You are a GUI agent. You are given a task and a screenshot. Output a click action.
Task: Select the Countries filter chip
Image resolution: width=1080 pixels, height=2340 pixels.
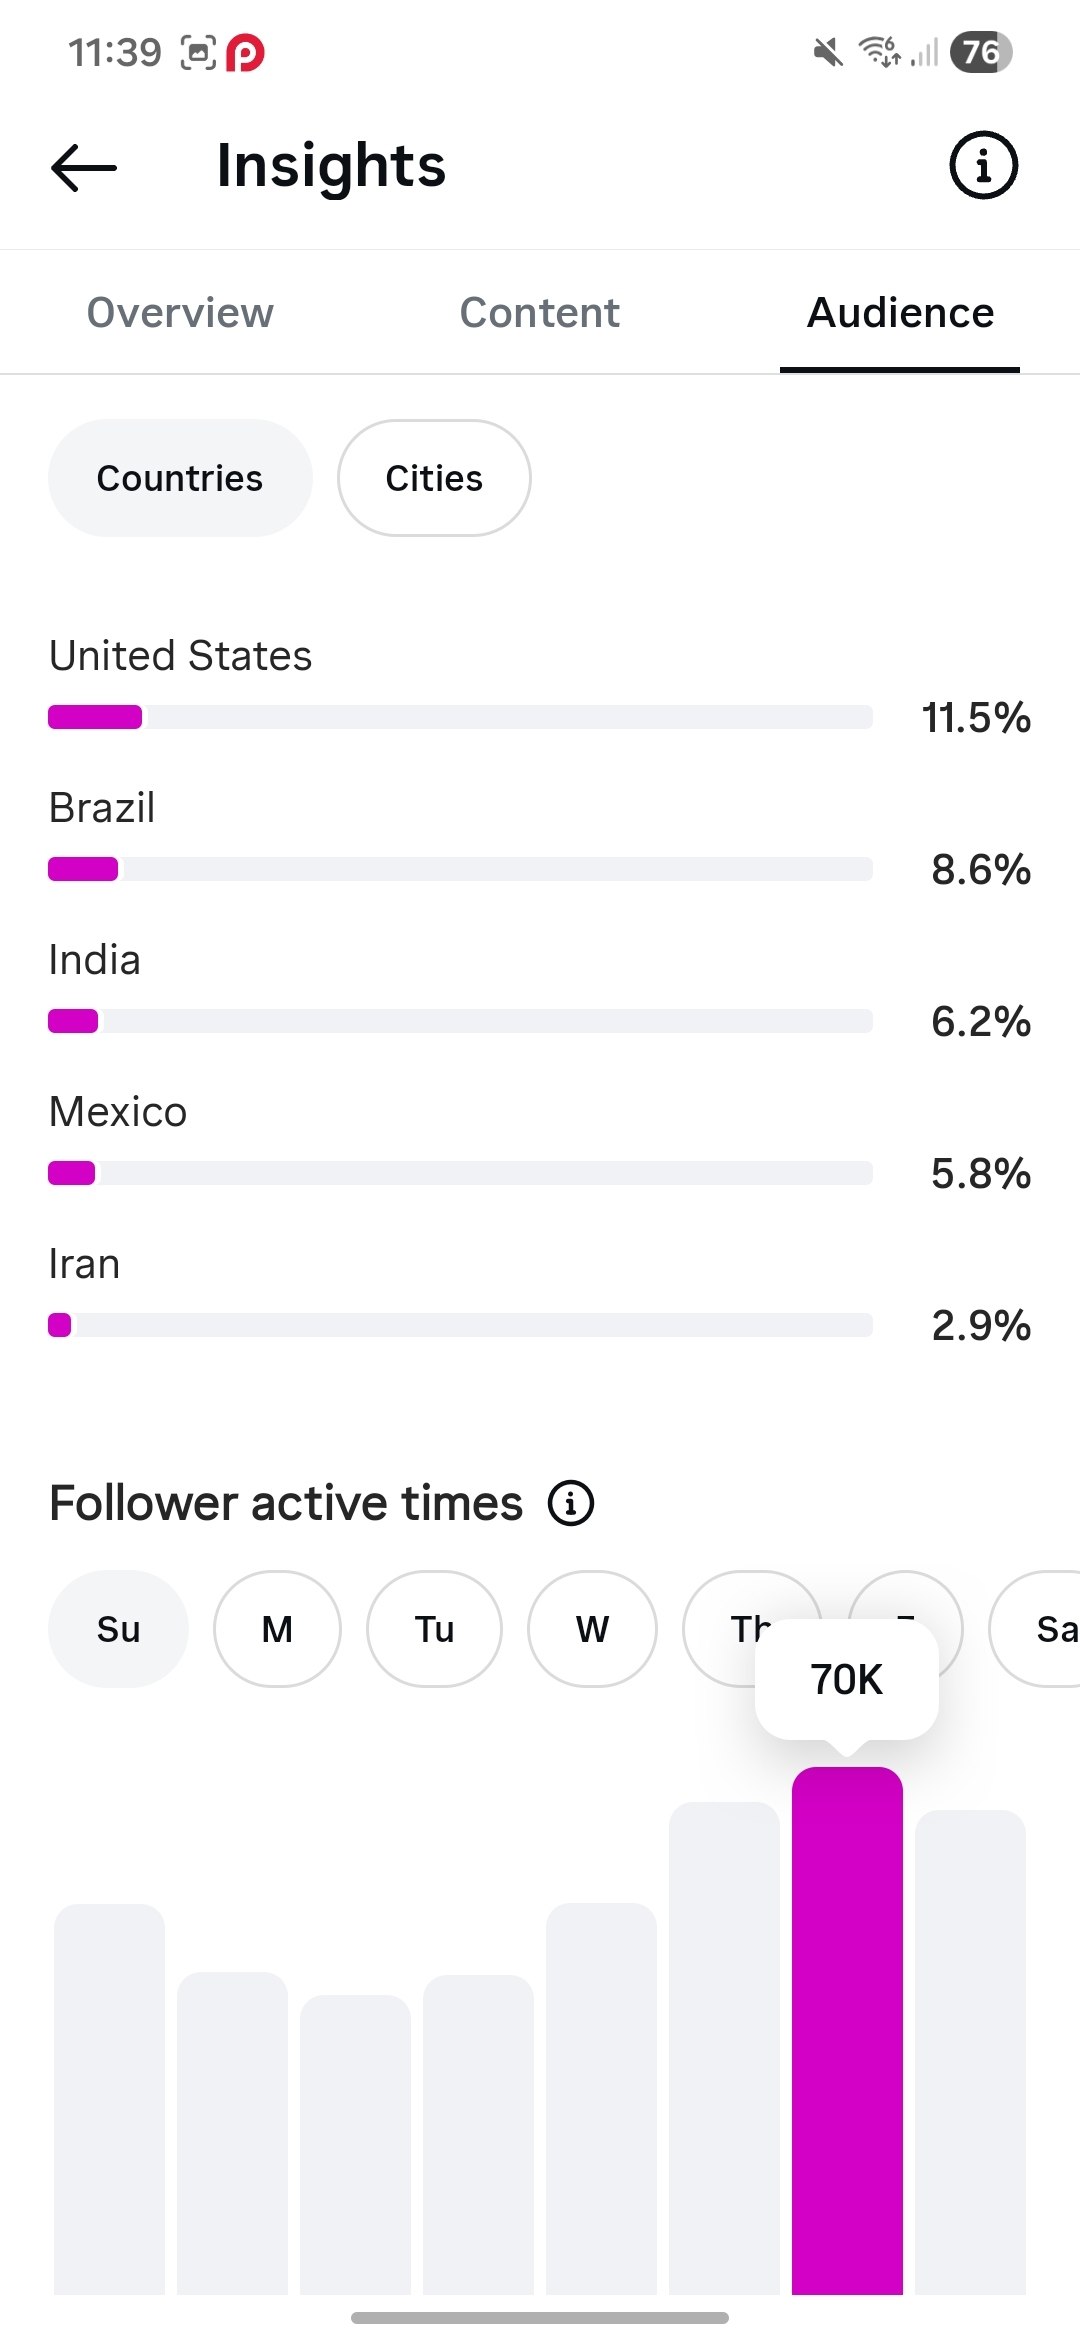point(180,478)
